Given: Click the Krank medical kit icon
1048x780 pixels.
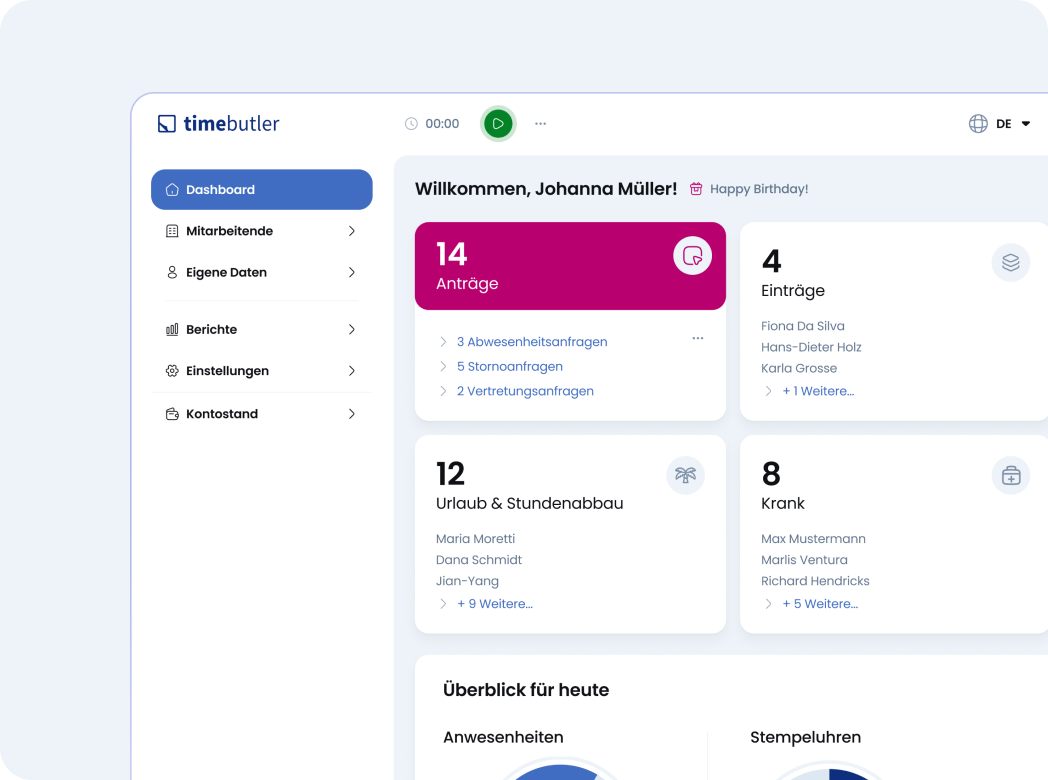Looking at the screenshot, I should point(1010,475).
